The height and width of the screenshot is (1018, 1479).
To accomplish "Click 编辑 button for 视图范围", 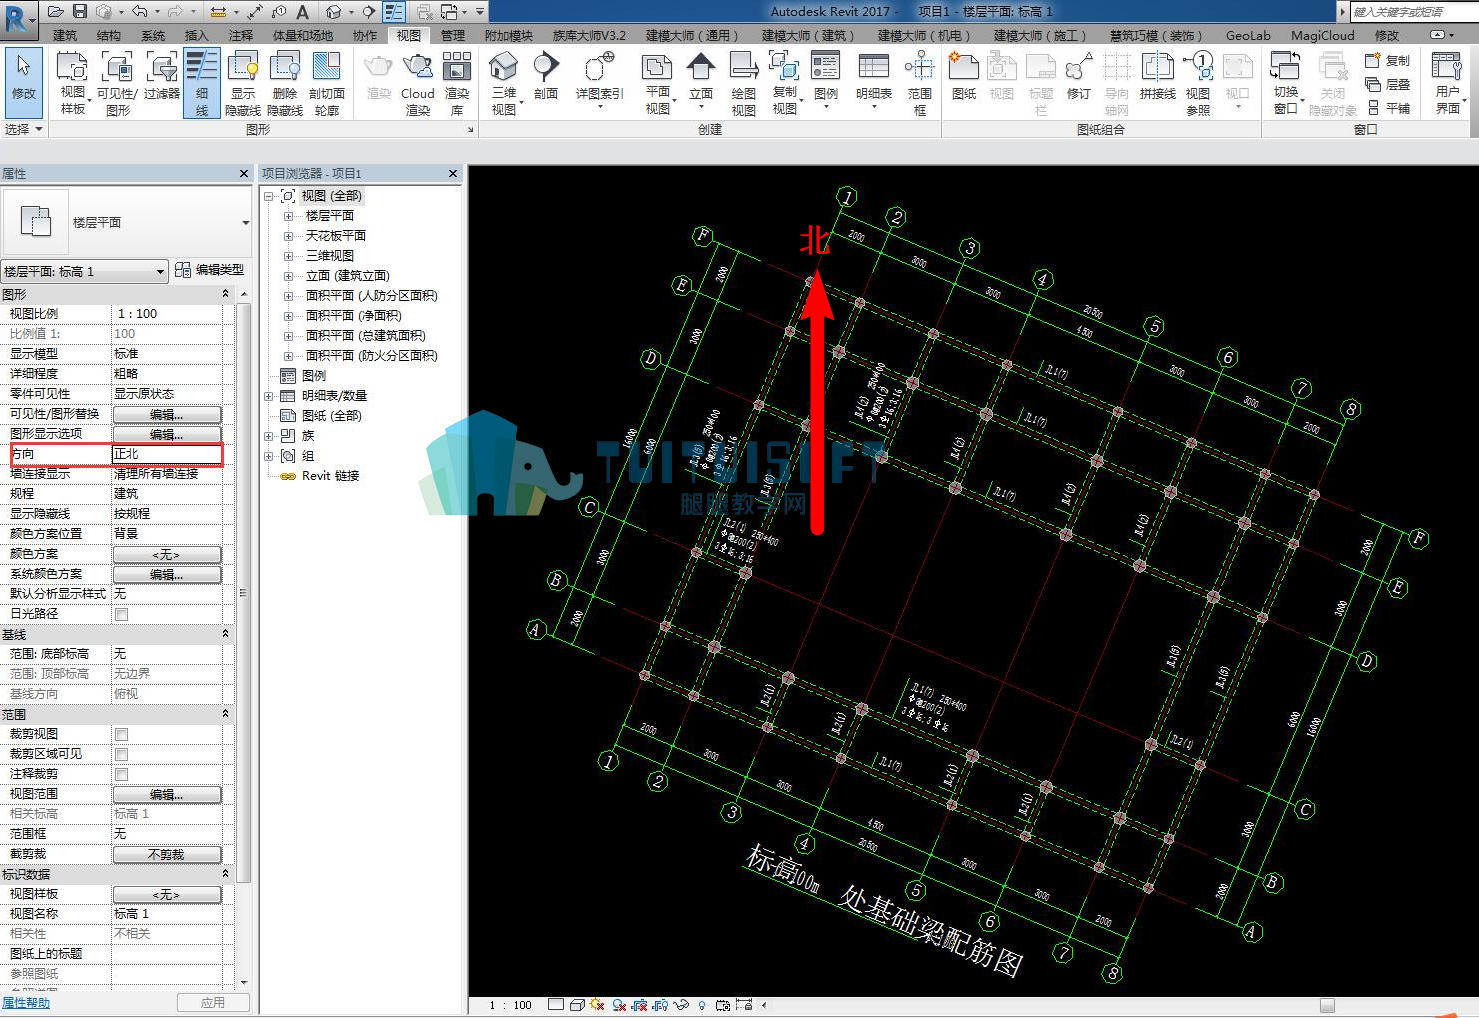I will tap(167, 794).
